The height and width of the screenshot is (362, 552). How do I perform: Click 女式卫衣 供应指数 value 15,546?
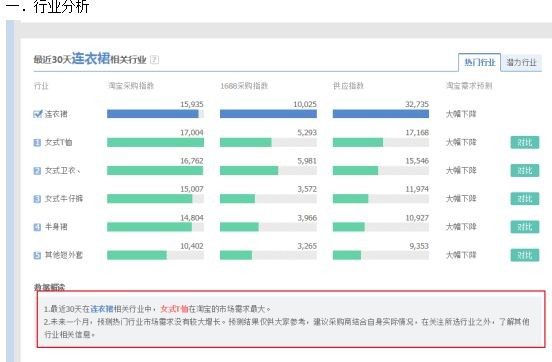(x=417, y=161)
